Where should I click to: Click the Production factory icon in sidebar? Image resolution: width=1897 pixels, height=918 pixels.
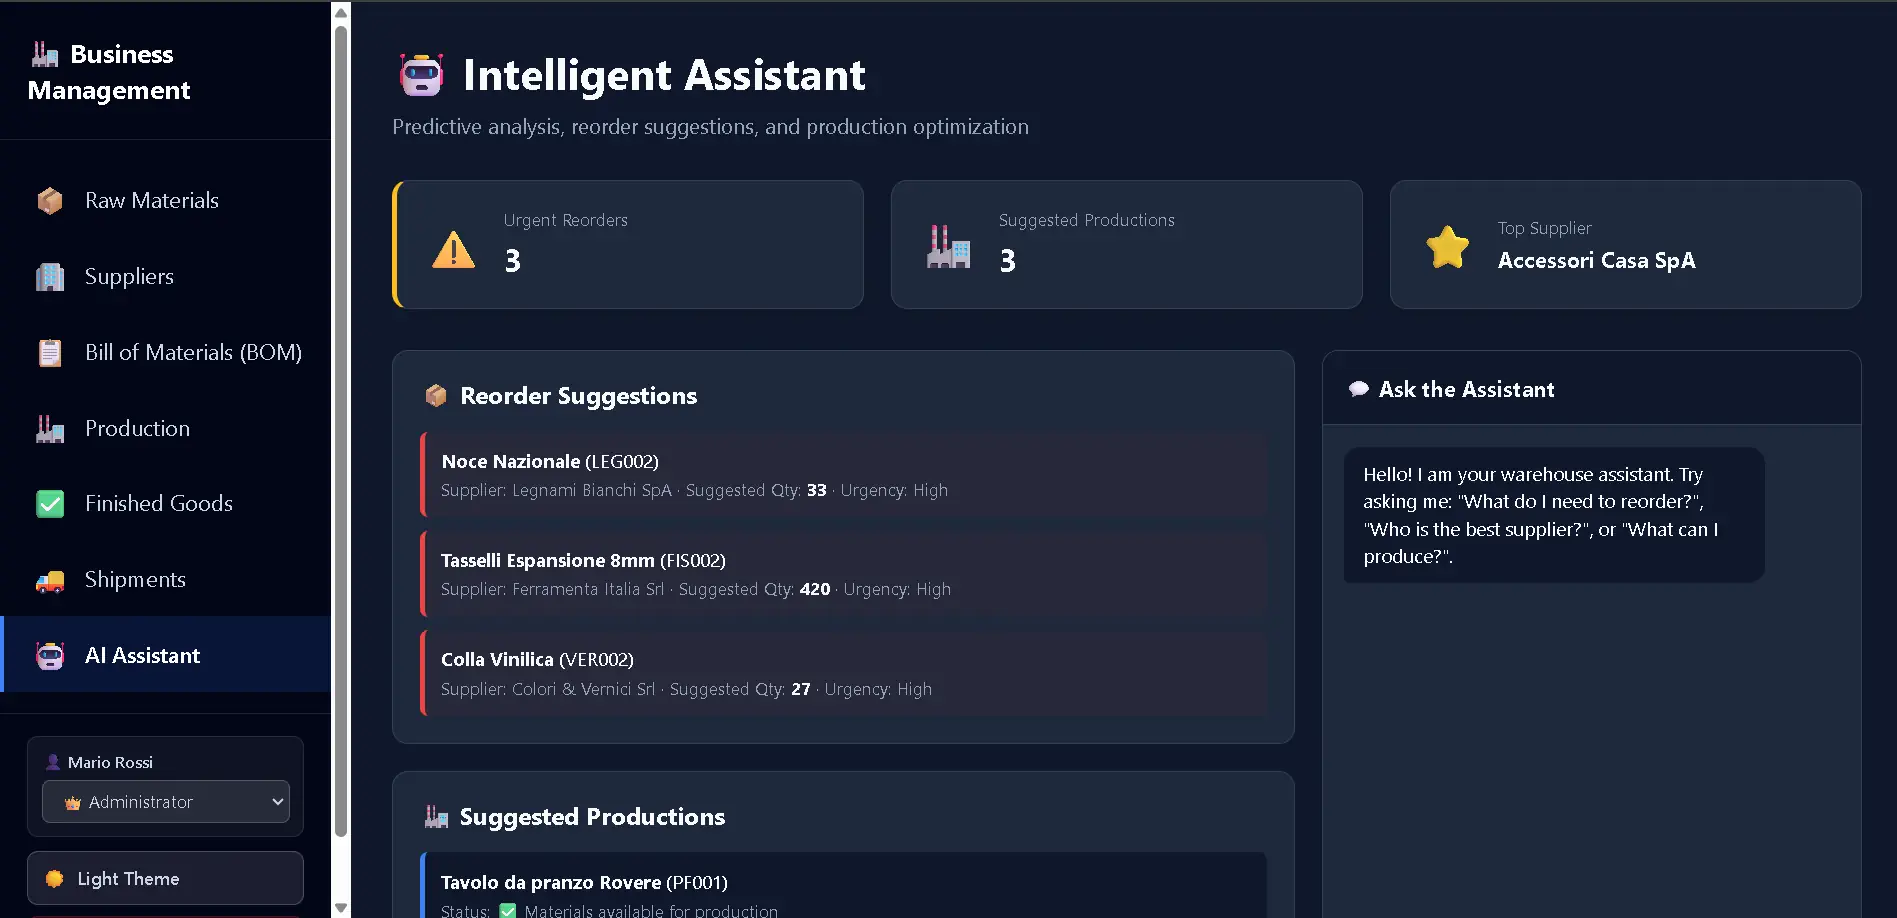[x=50, y=429]
